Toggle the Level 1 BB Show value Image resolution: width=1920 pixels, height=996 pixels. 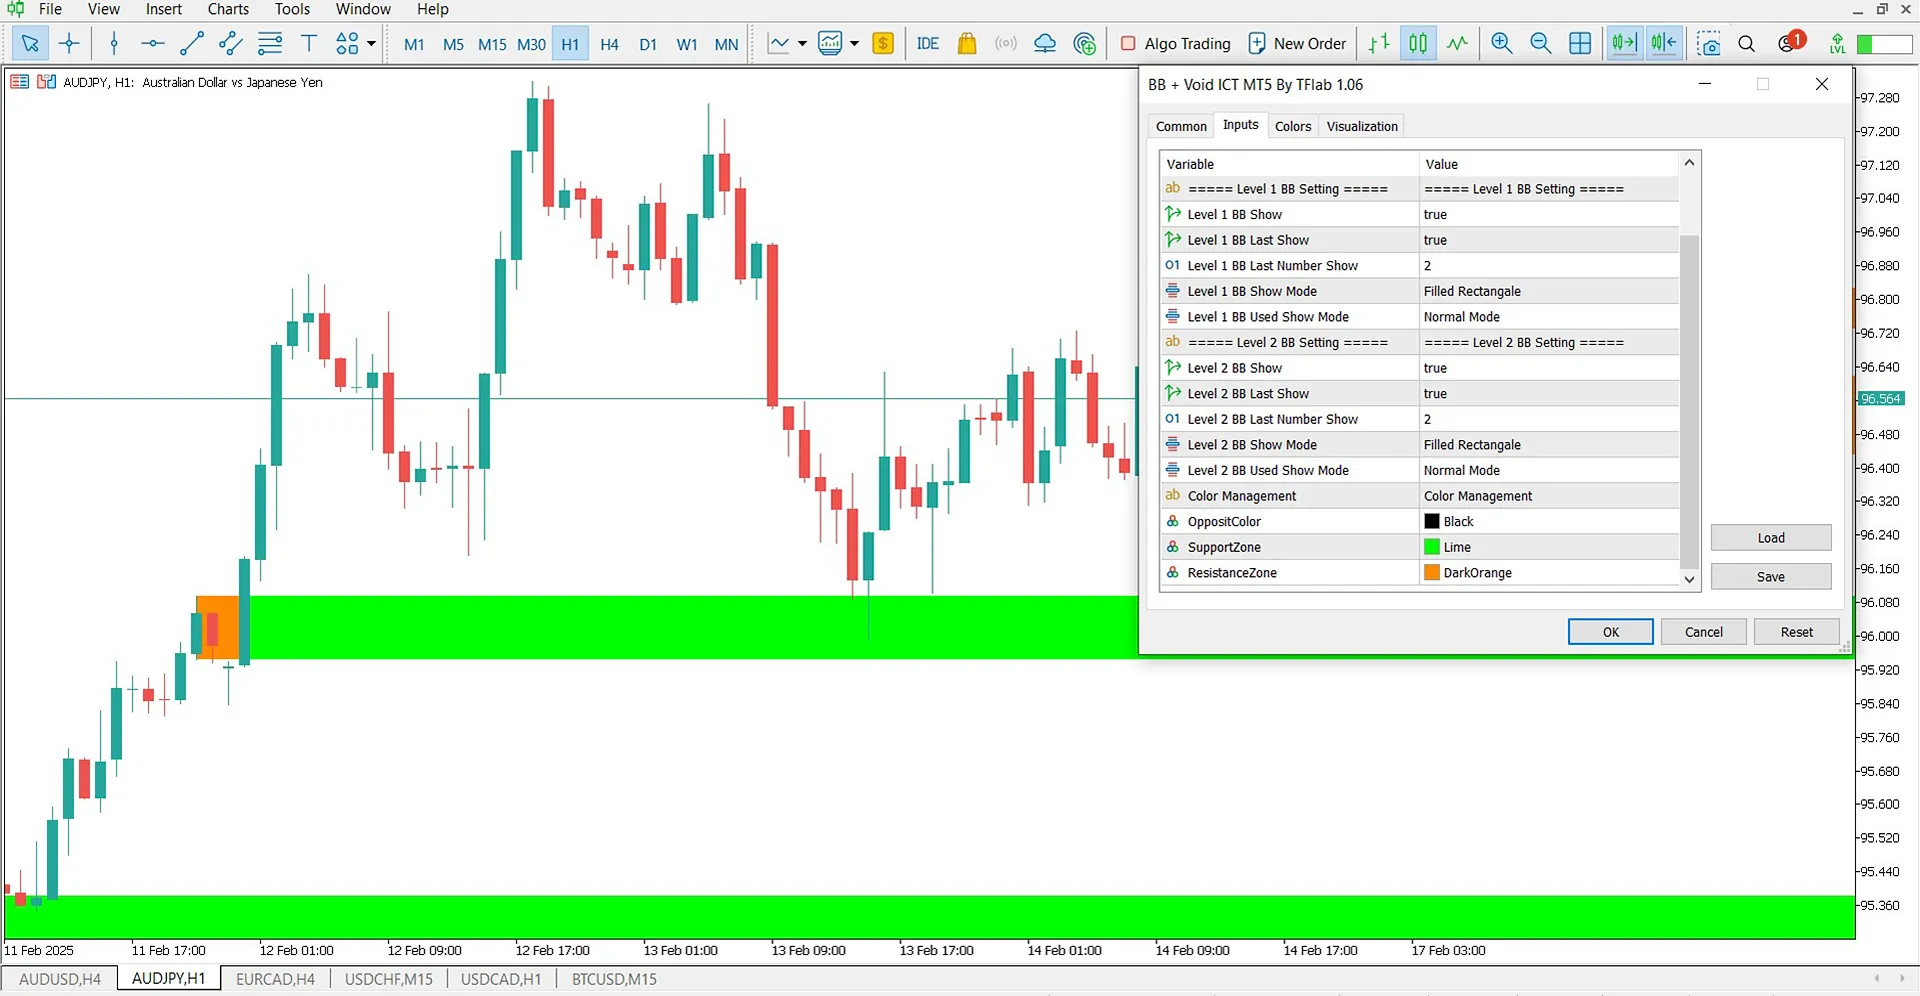1548,214
